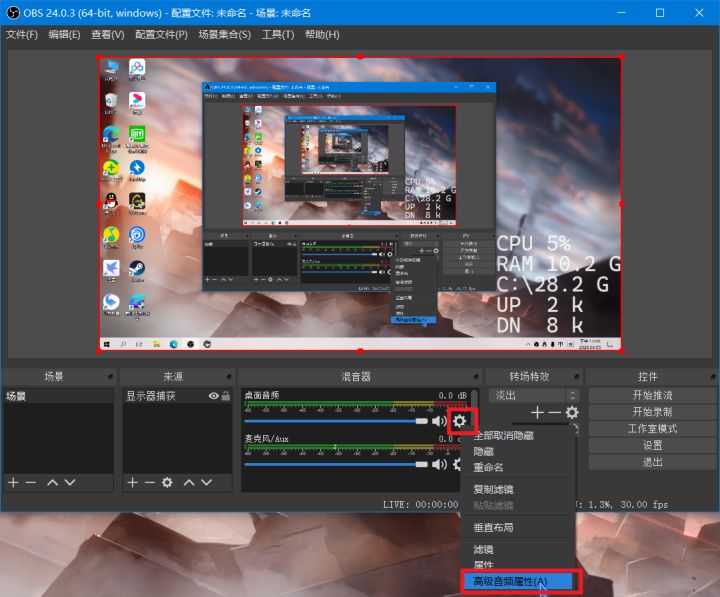The width and height of the screenshot is (720, 597).
Task: Open 设置 from the controls panel
Action: (x=652, y=445)
